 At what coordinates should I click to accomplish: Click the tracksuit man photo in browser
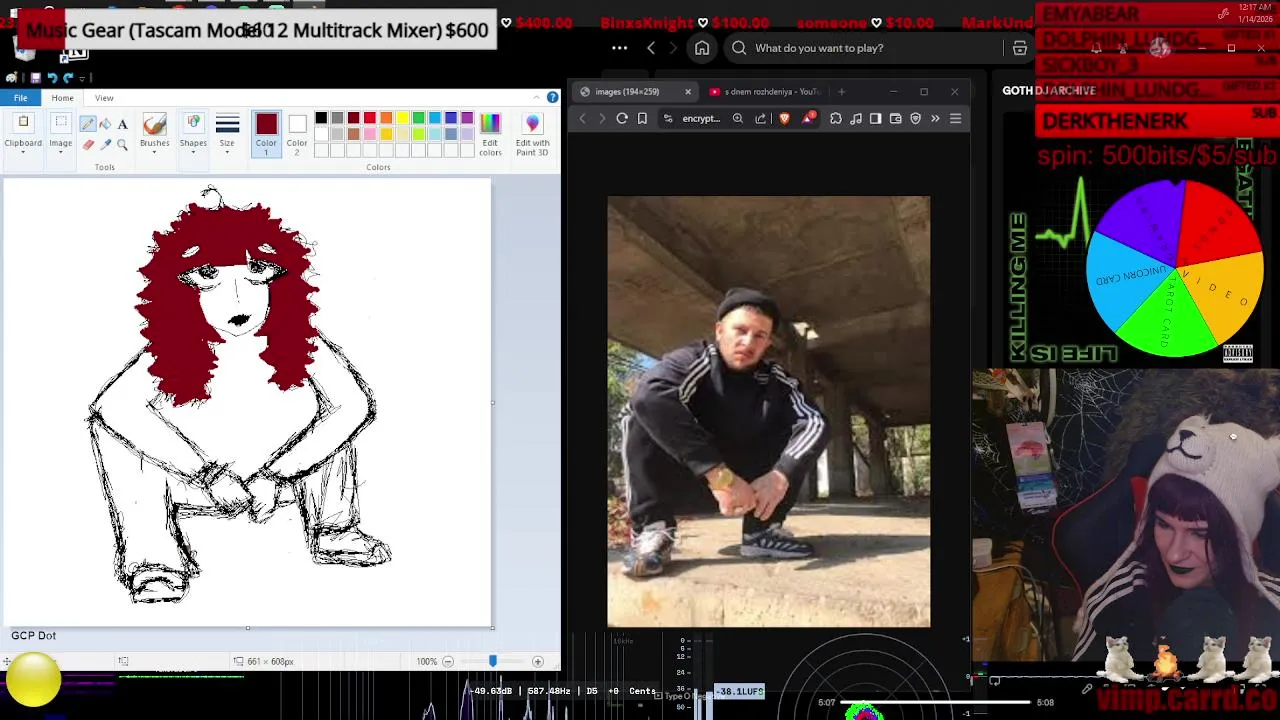[768, 411]
